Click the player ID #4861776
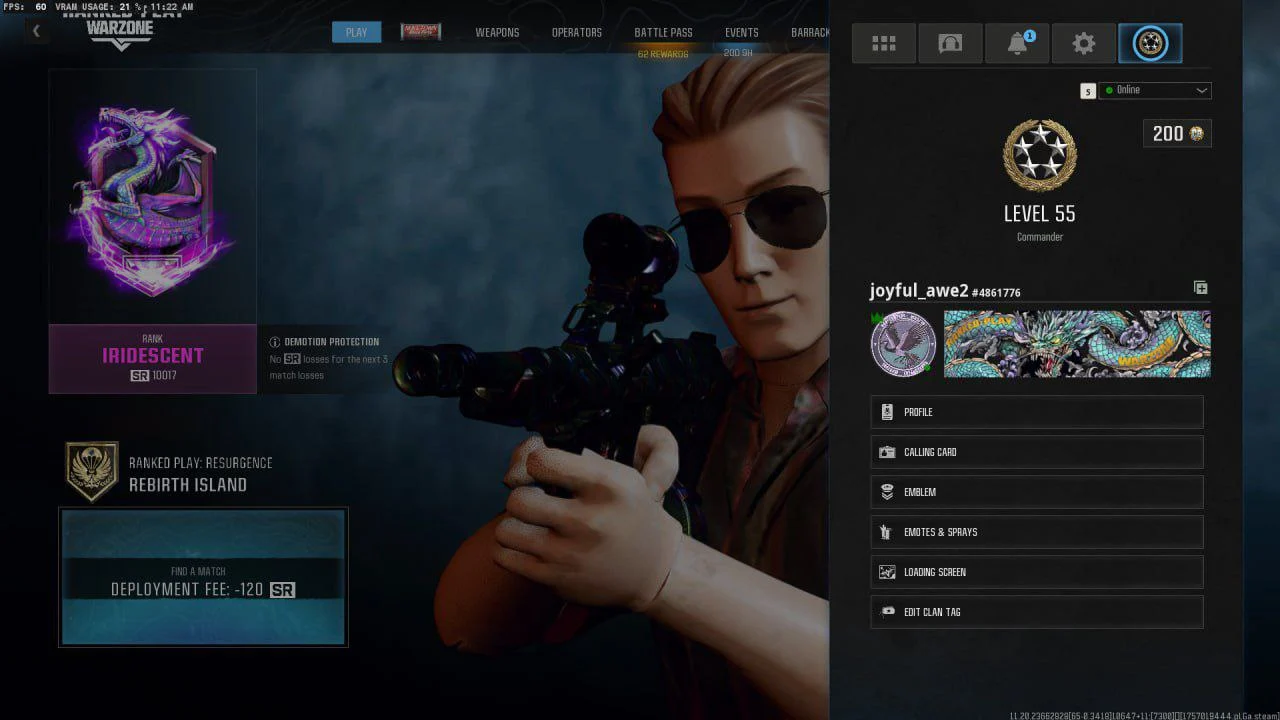 pos(996,293)
